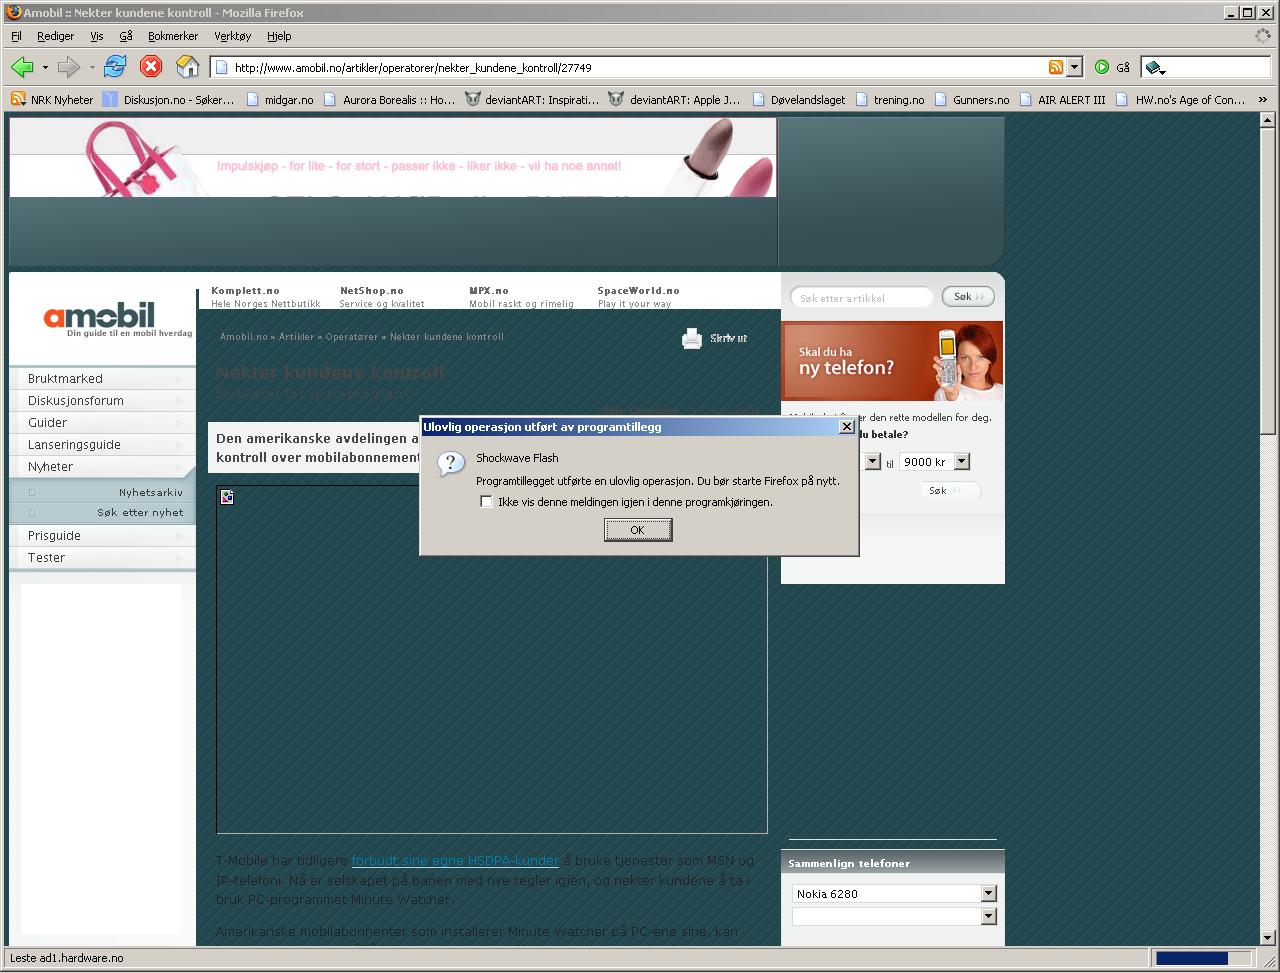
Task: Click the greyed Forward arrow button
Action: click(x=68, y=67)
